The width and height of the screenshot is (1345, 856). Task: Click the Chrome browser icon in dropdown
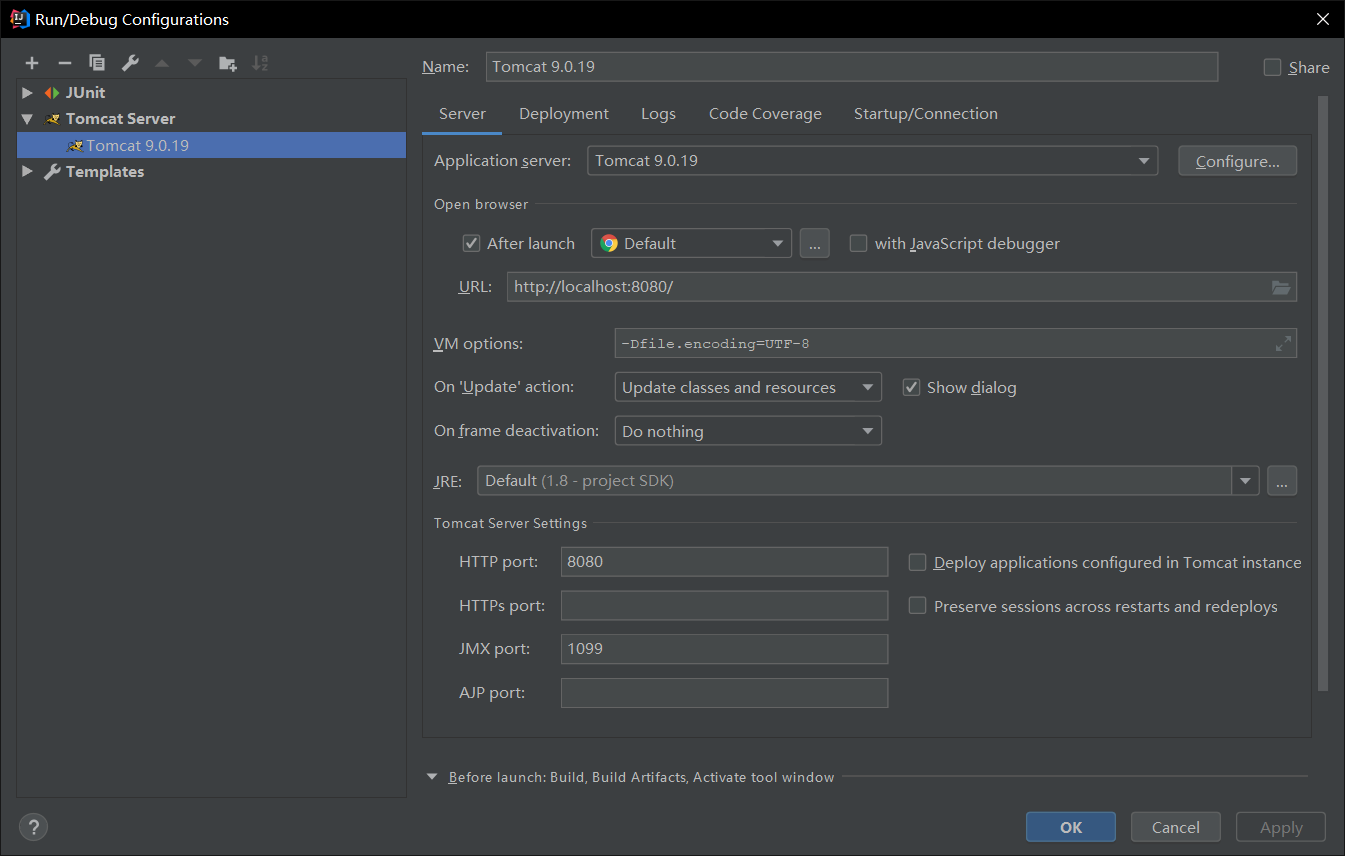pyautogui.click(x=609, y=243)
